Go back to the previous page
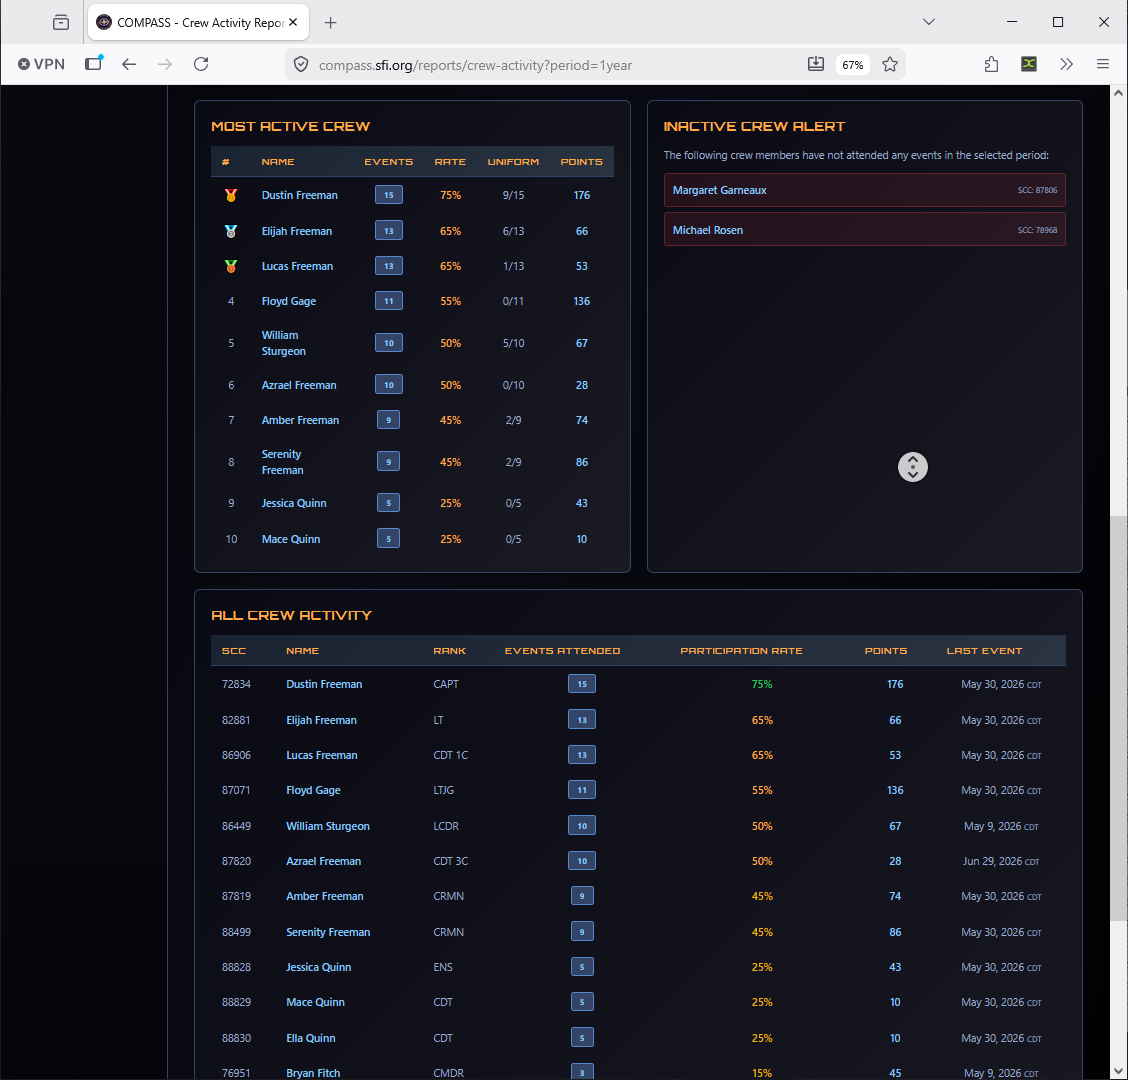Screen dimensions: 1128x1080 coord(129,64)
